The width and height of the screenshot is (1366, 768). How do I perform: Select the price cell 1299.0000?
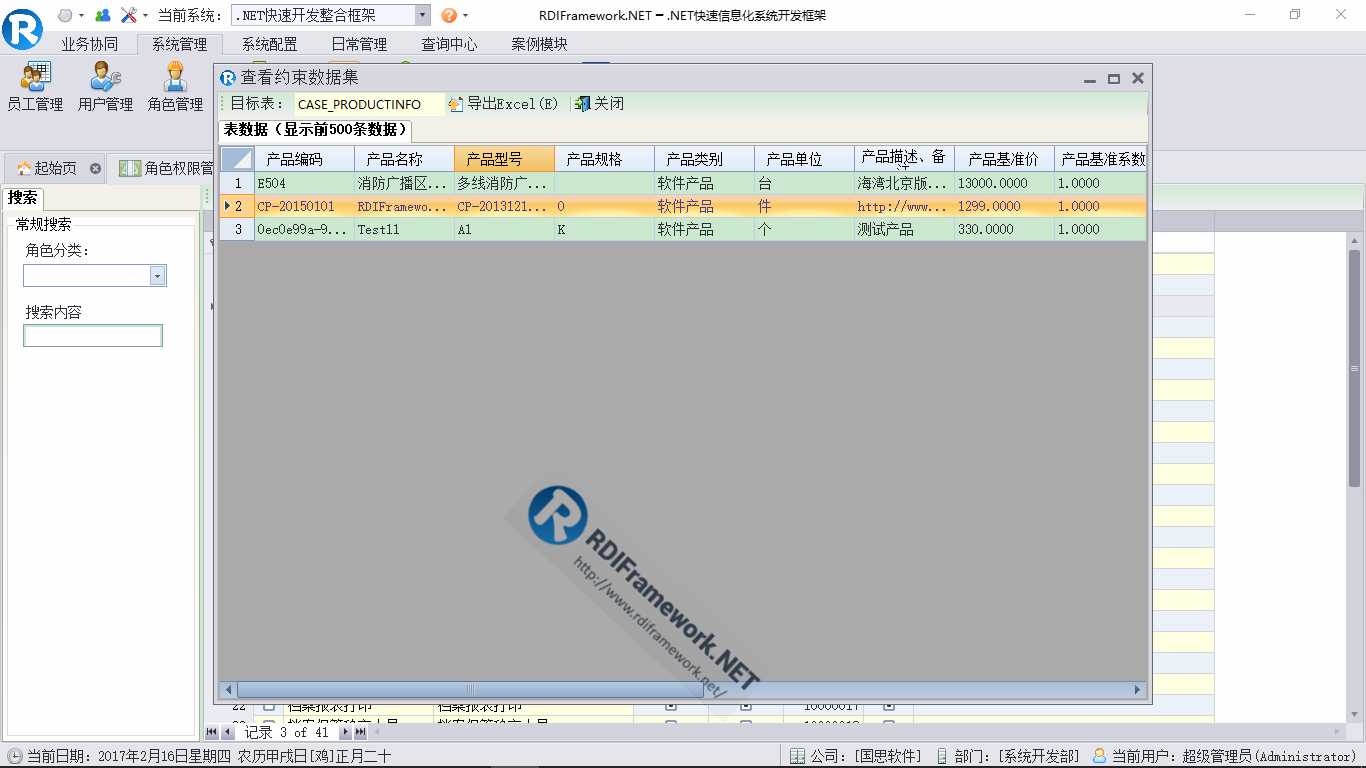1004,206
